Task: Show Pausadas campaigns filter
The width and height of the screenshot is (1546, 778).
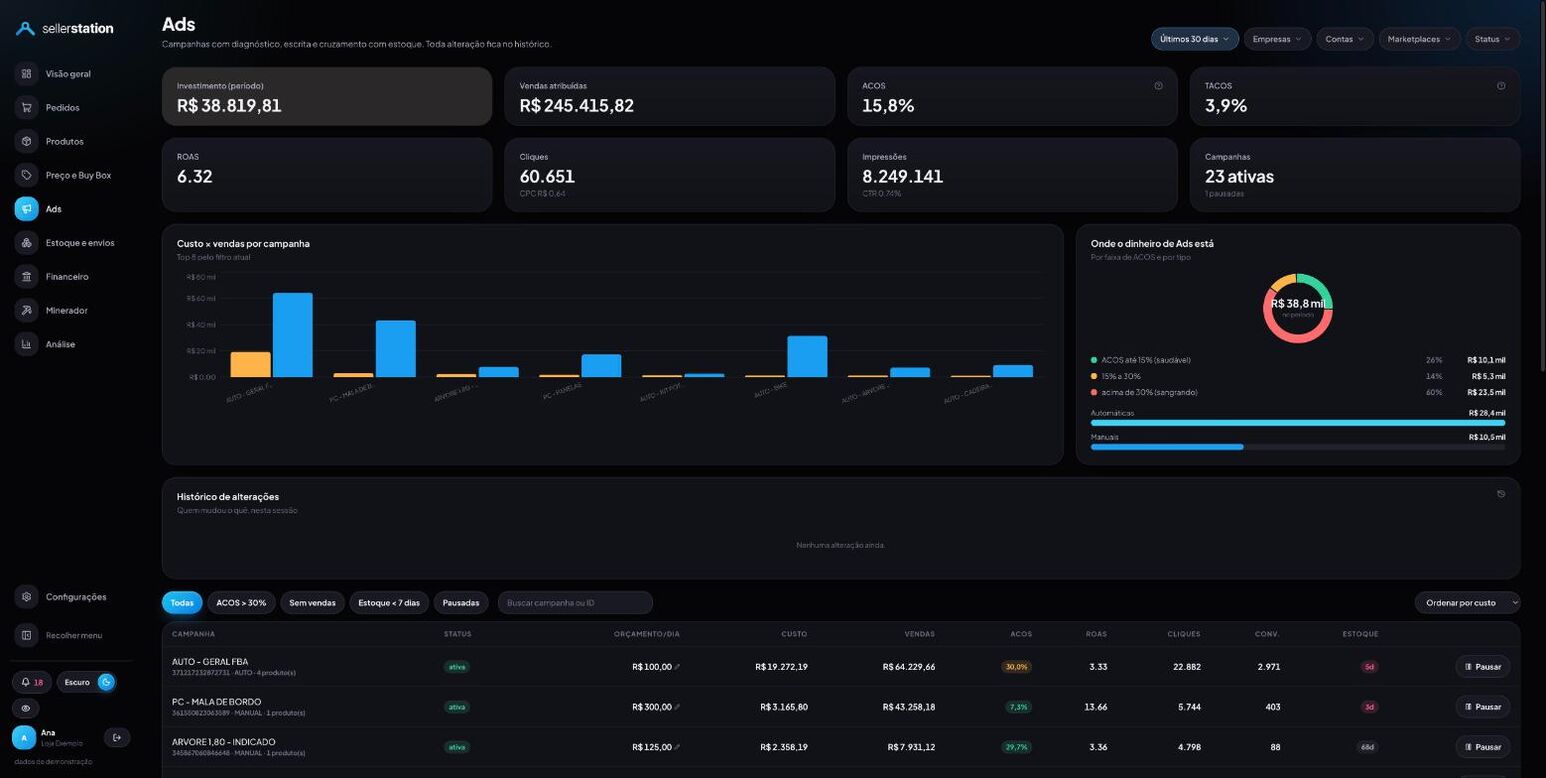Action: [x=461, y=603]
